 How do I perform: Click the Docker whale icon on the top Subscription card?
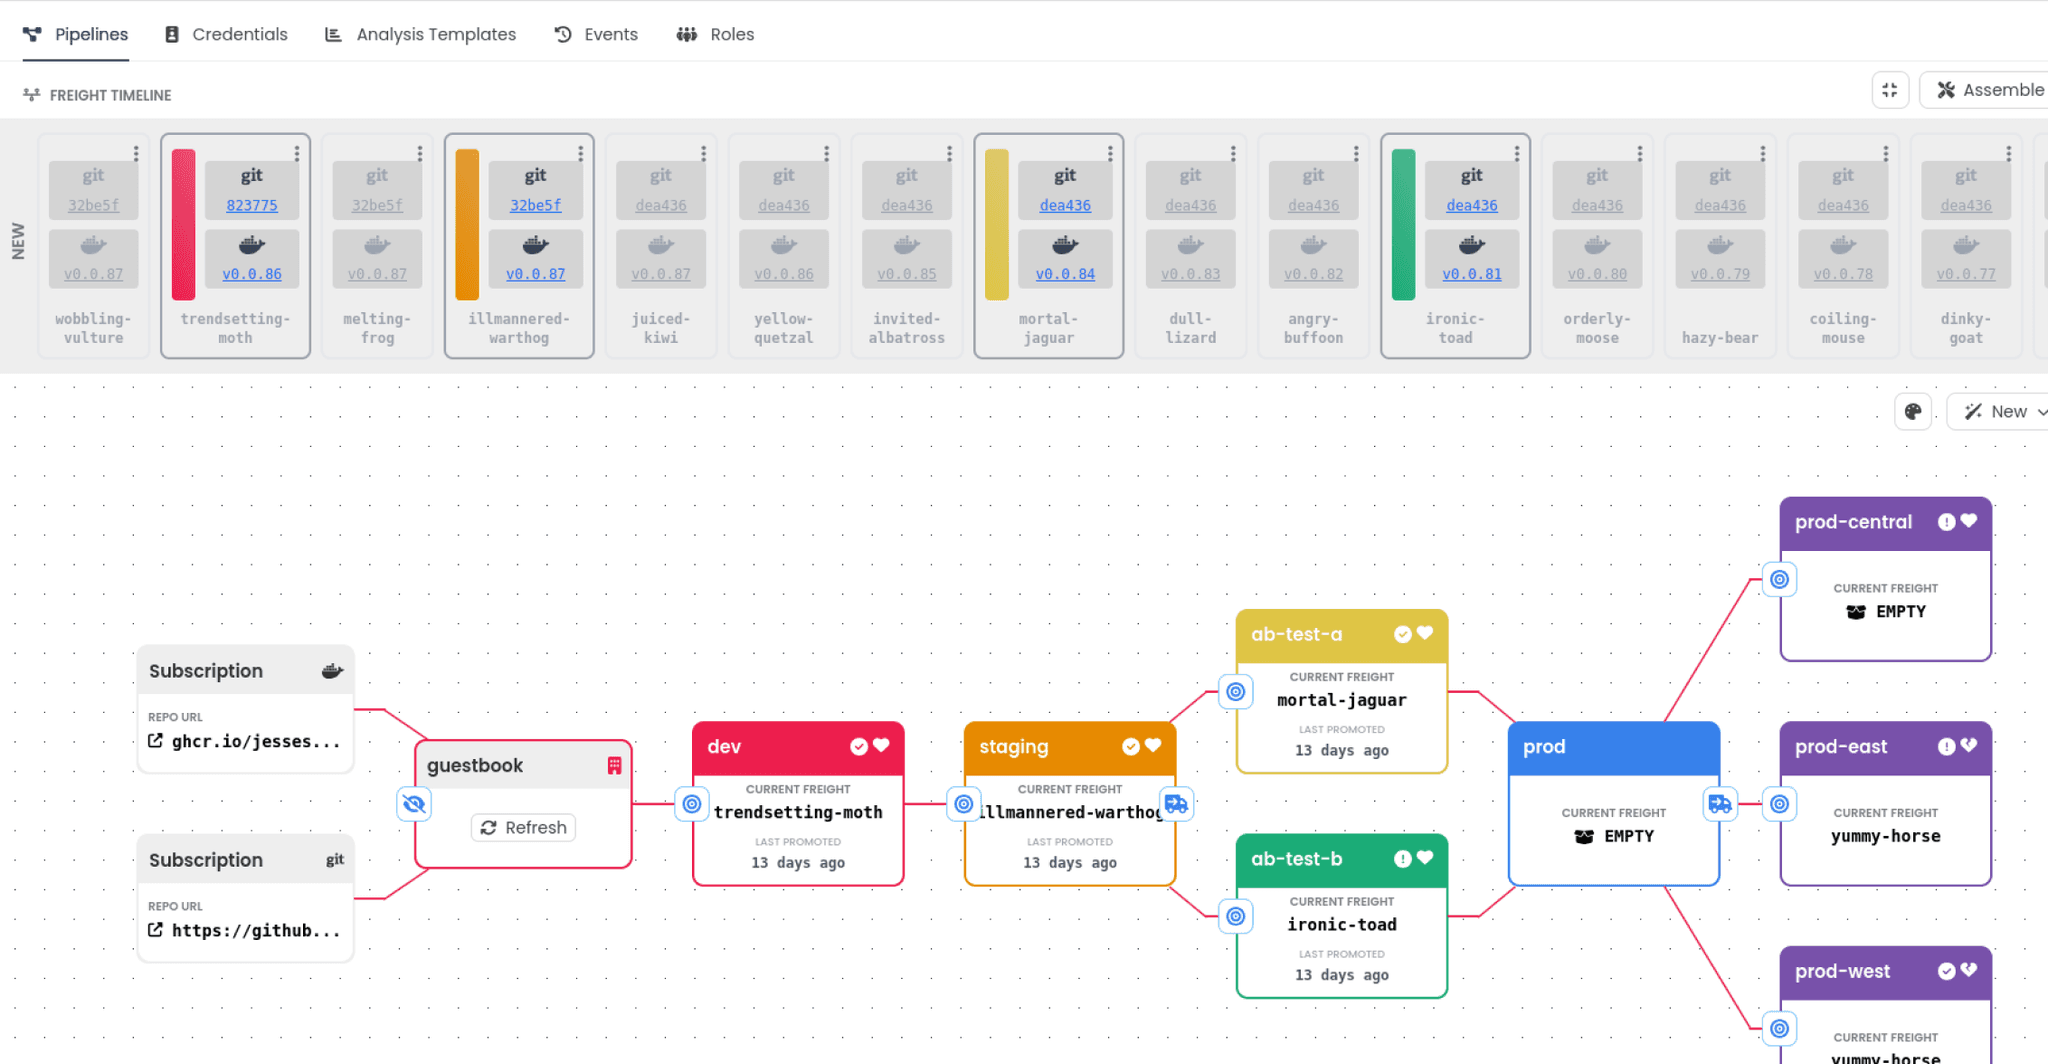331,670
